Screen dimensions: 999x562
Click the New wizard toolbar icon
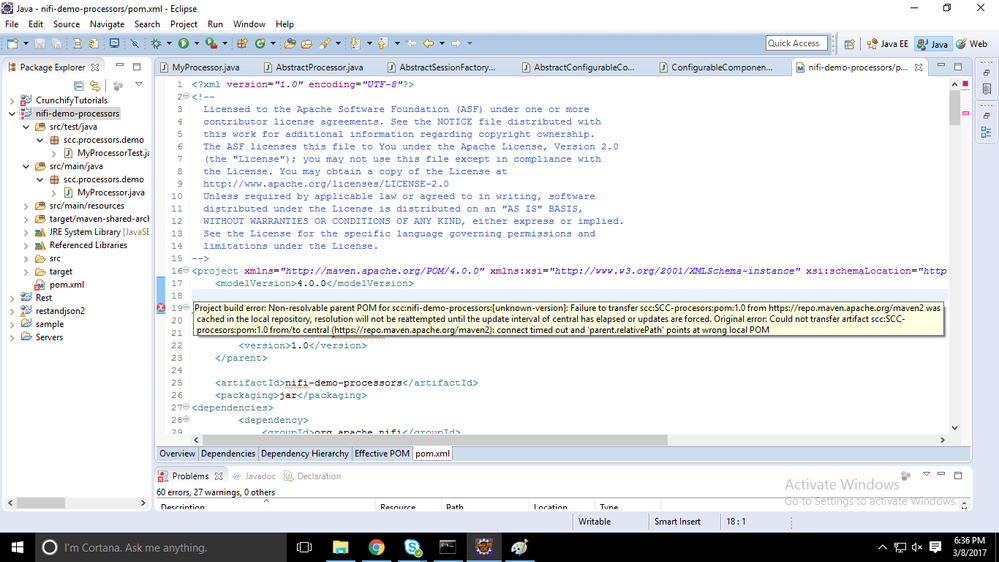point(13,43)
